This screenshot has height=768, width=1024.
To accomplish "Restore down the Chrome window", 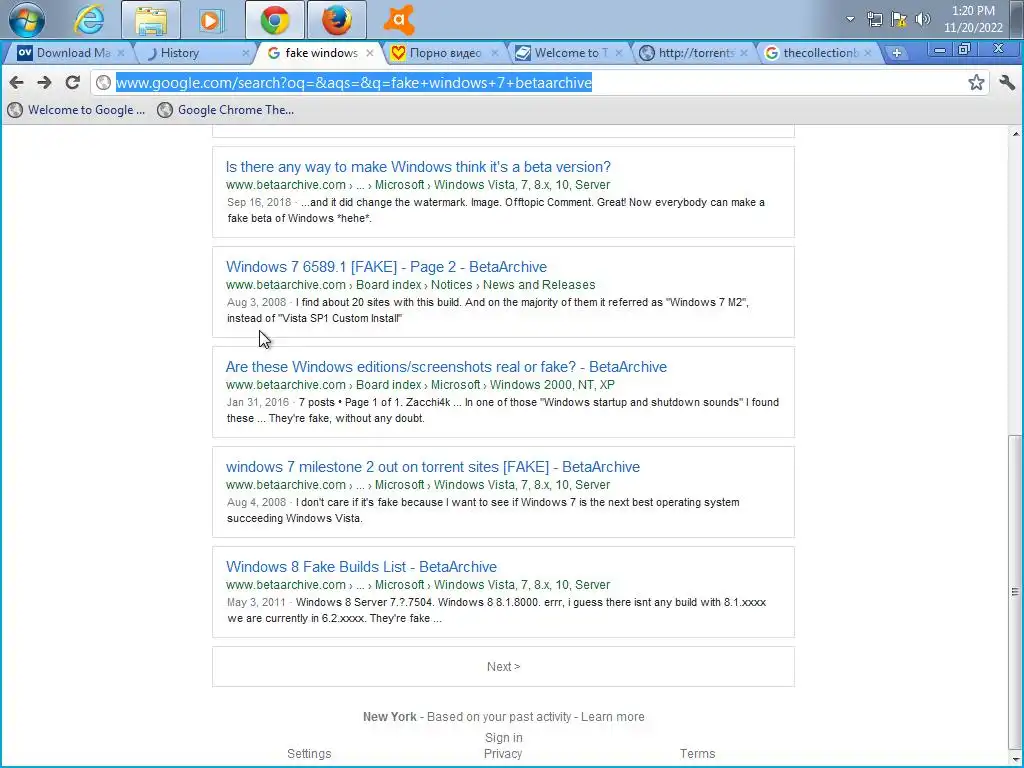I will tap(964, 49).
